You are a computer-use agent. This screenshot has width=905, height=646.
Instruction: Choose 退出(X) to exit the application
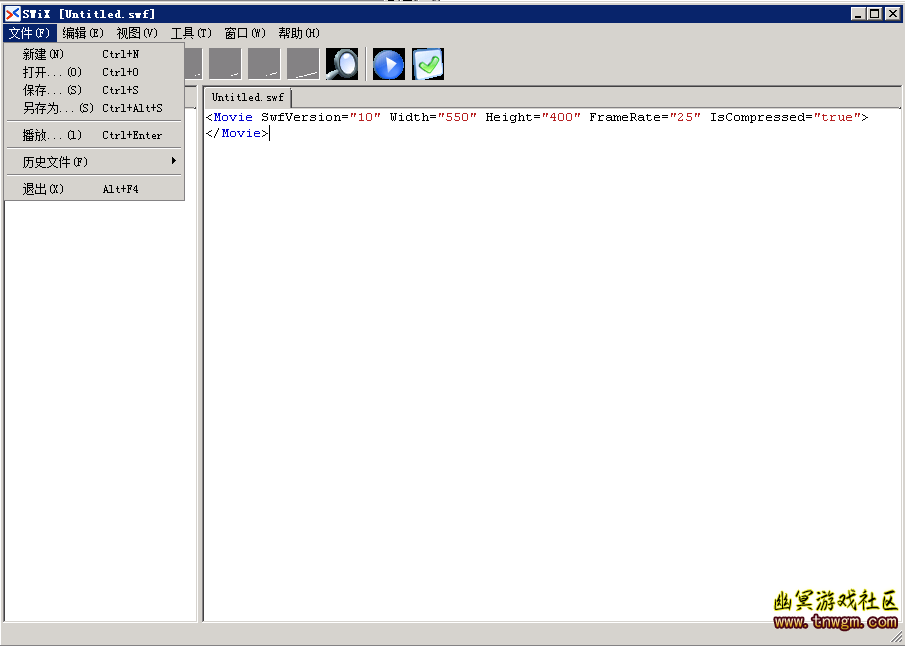coord(95,189)
